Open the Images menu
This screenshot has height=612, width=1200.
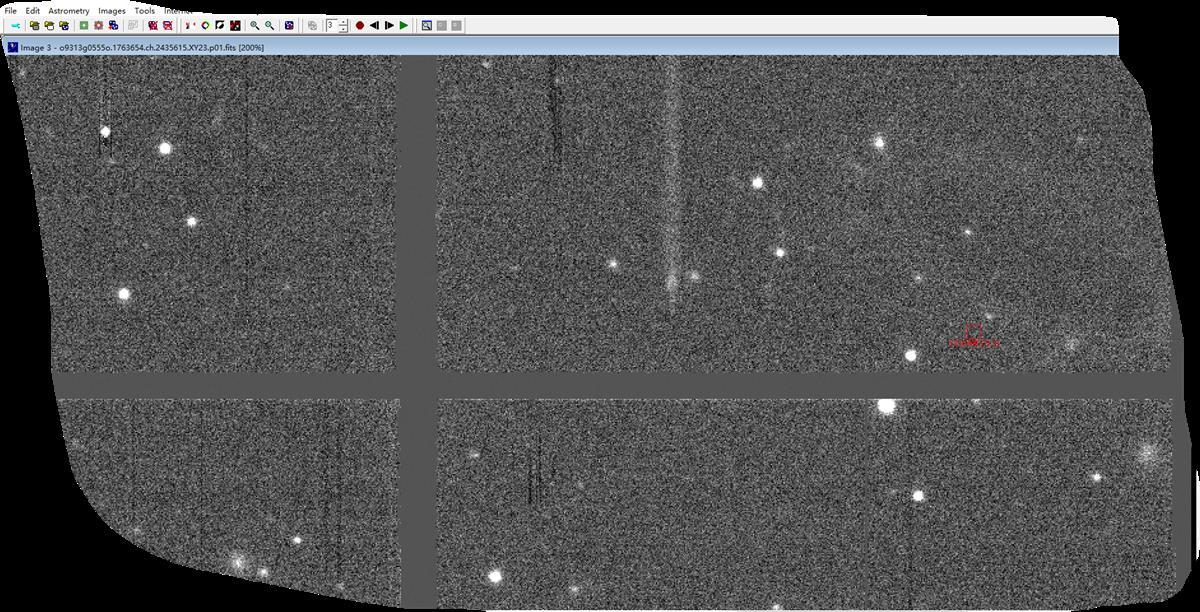[x=111, y=10]
